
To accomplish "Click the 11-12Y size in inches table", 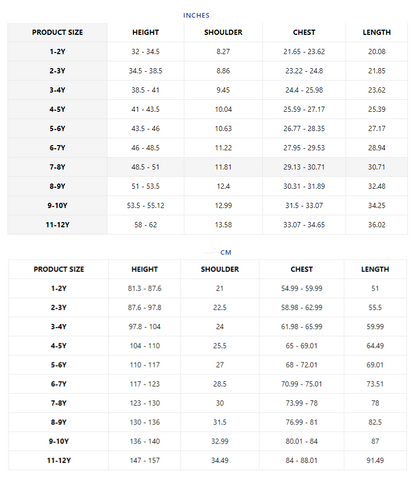I will 57,225.
